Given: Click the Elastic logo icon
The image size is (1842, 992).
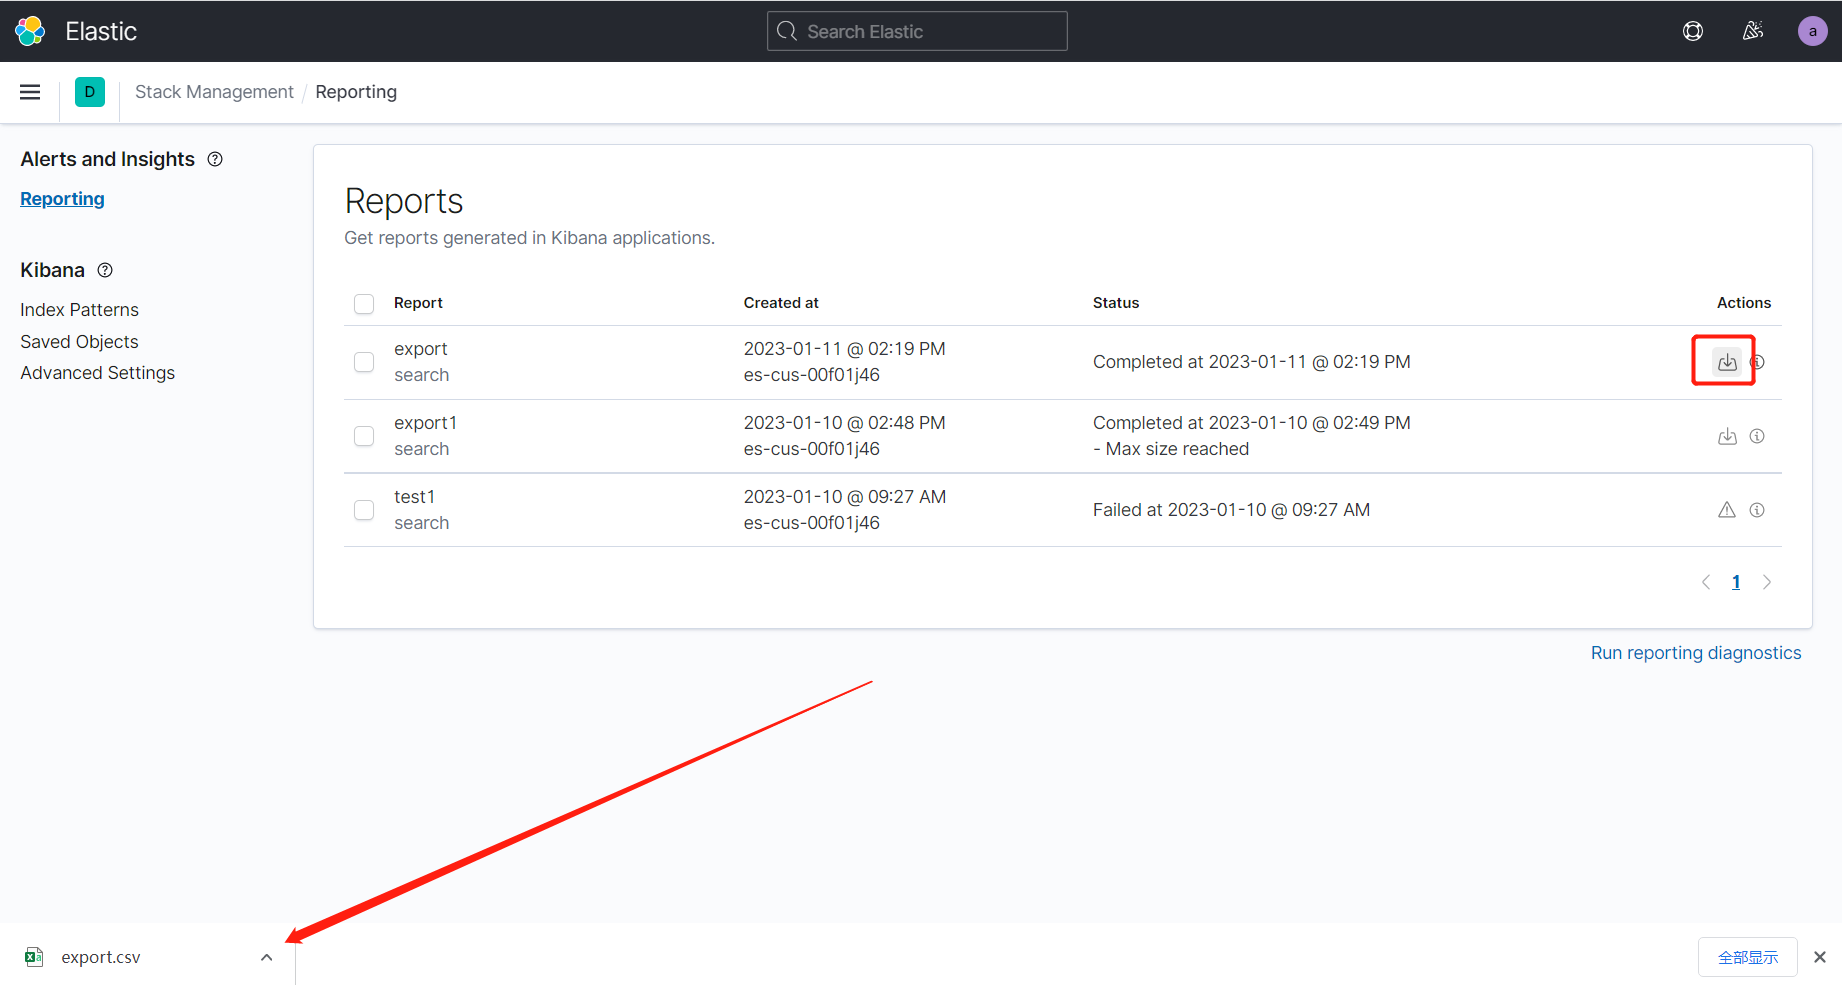Looking at the screenshot, I should click(30, 31).
